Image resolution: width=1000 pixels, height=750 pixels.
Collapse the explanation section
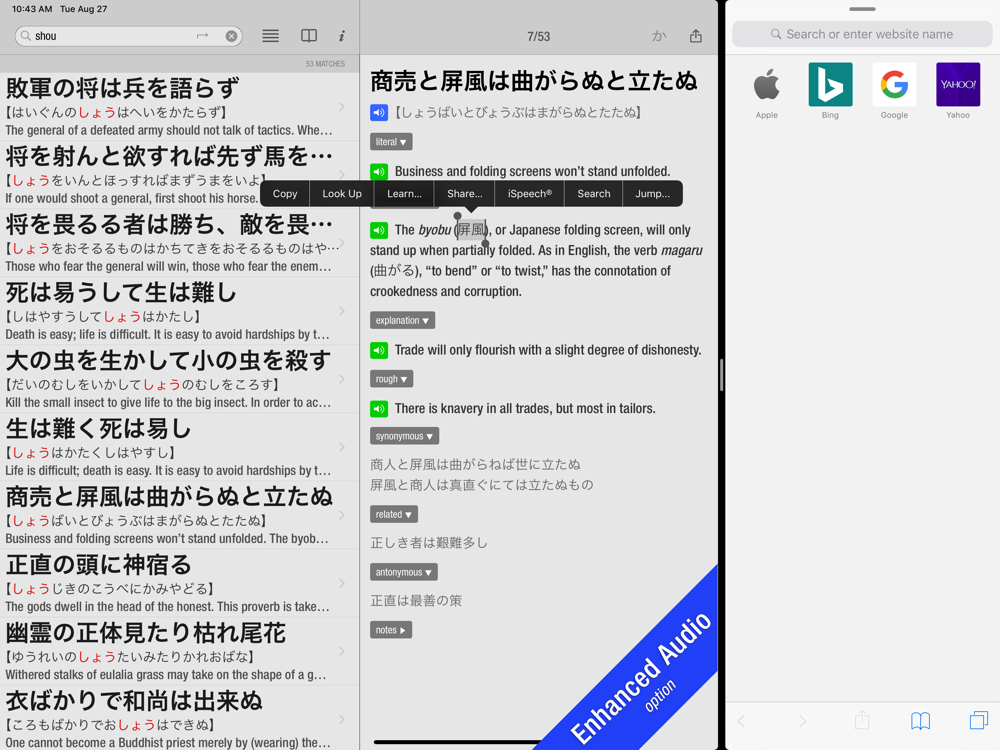coord(402,320)
